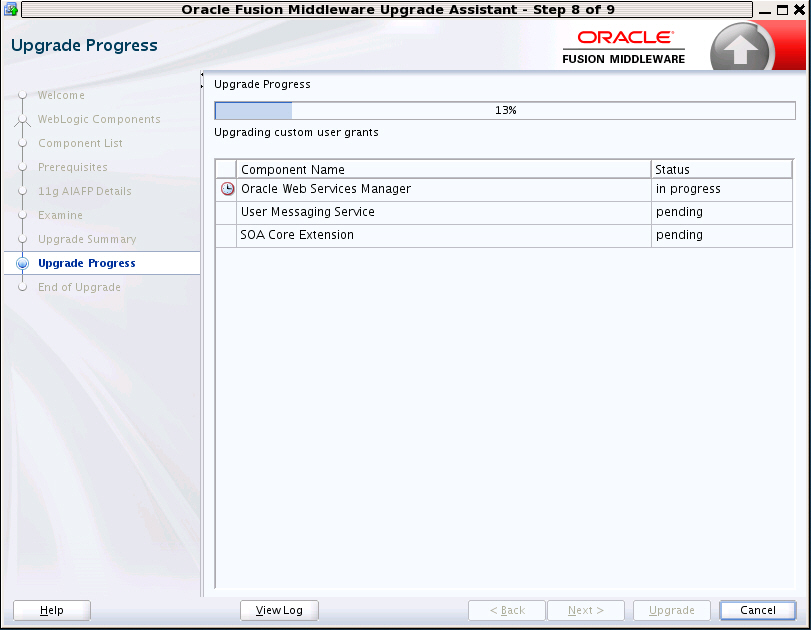Click the Upgrade button

click(672, 610)
